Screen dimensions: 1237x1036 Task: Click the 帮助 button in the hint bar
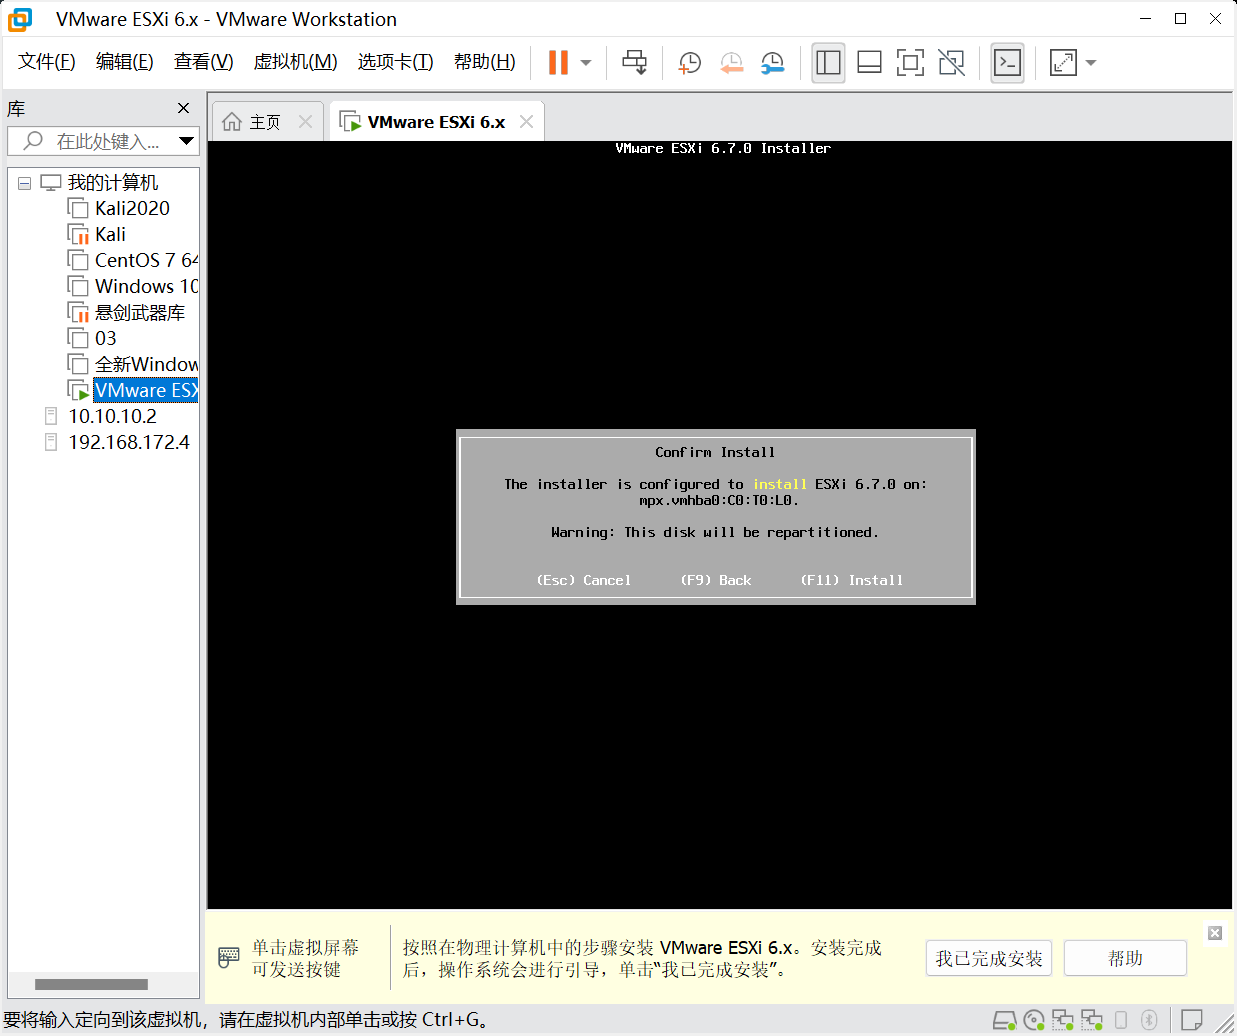(1125, 958)
